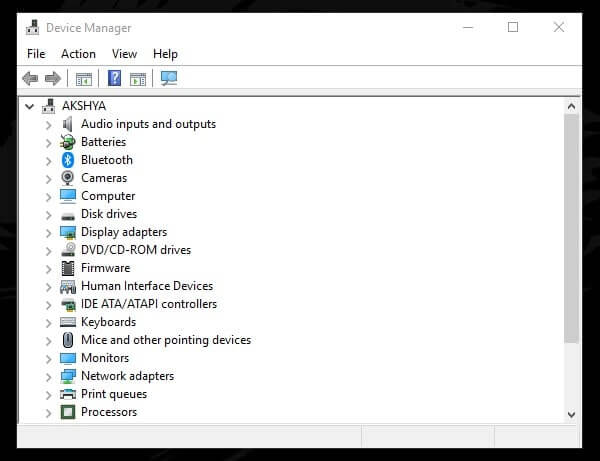Screen dimensions: 600x461
Task: Click the Monitors category icon
Action: (x=68, y=358)
